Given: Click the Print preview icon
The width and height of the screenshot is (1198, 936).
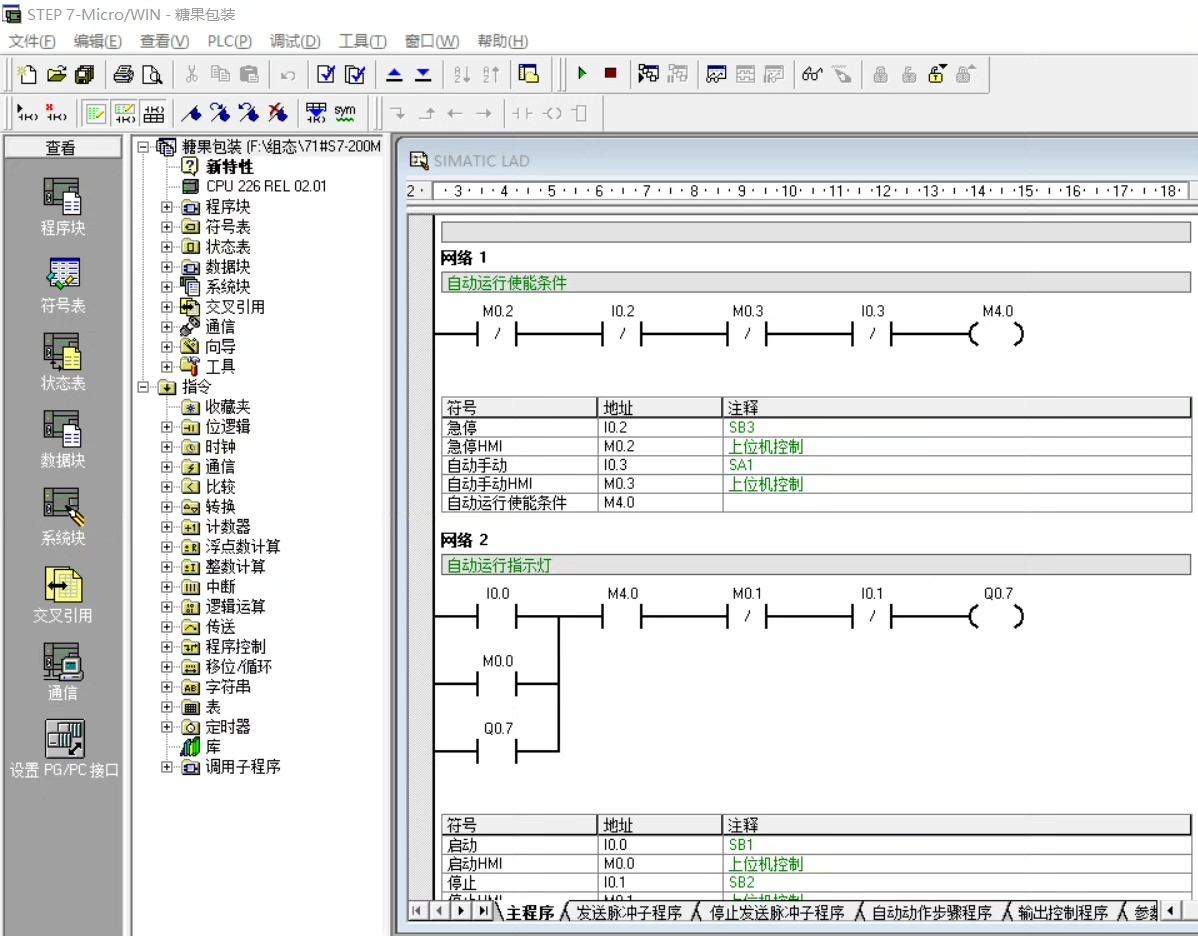Looking at the screenshot, I should coord(152,74).
